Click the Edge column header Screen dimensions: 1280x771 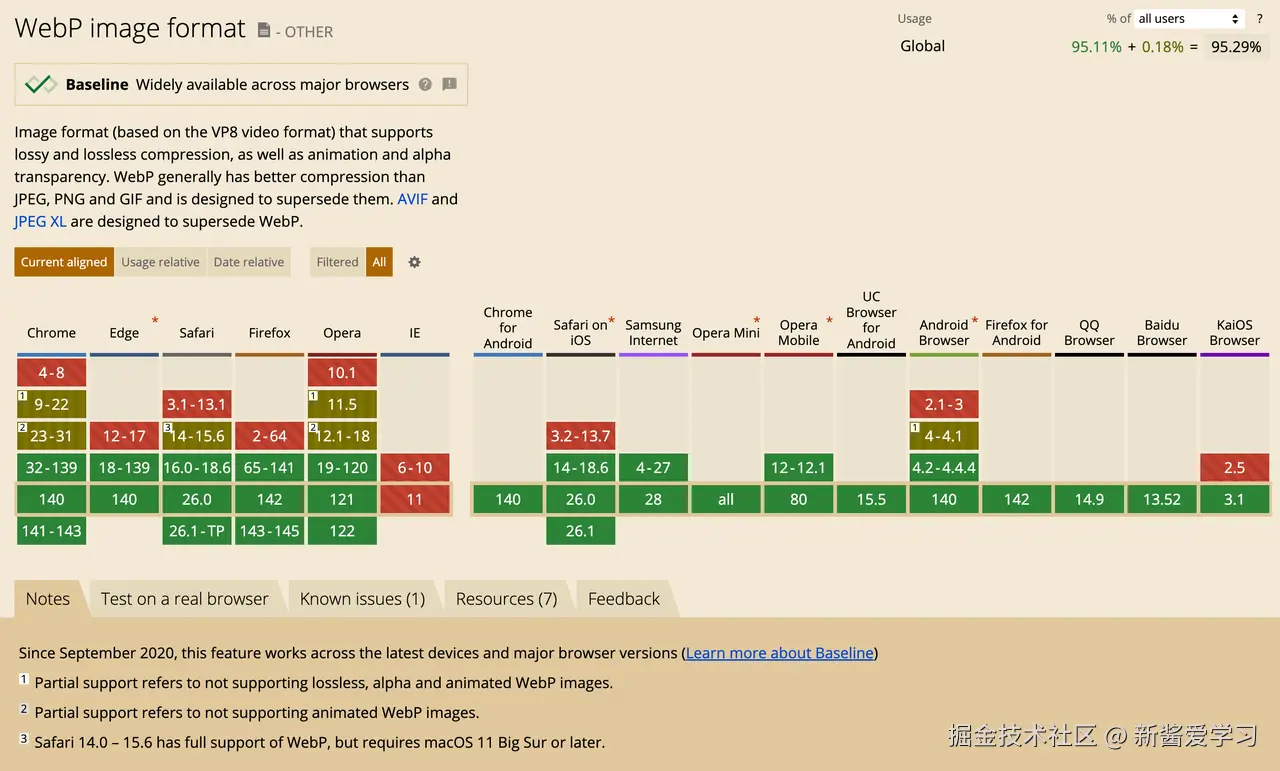(124, 333)
